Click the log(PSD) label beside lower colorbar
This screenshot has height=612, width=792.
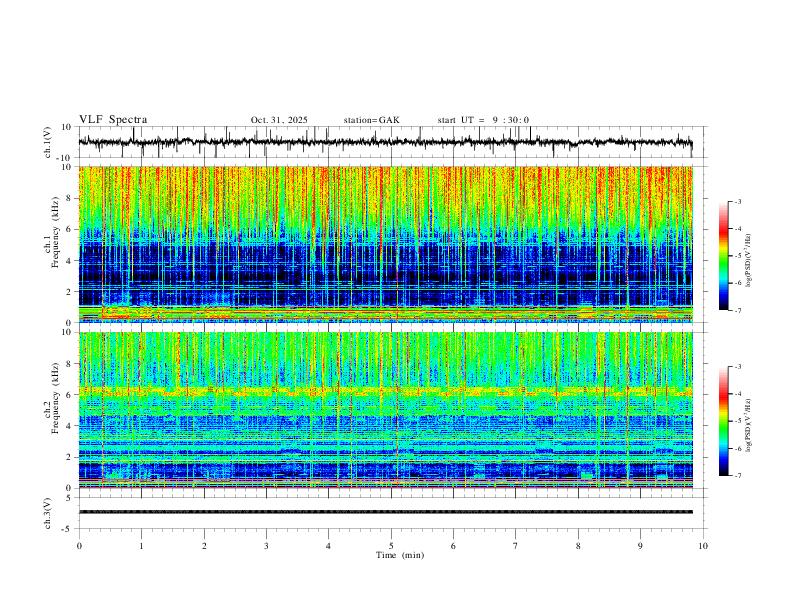[x=748, y=425]
